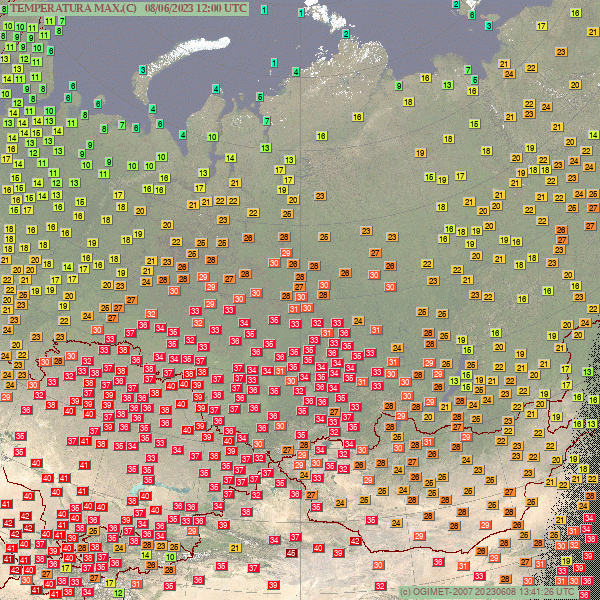Select the 16 marker in the map's top-right corner
Image resolution: width=600 pixels, height=600 pixels.
point(576,12)
